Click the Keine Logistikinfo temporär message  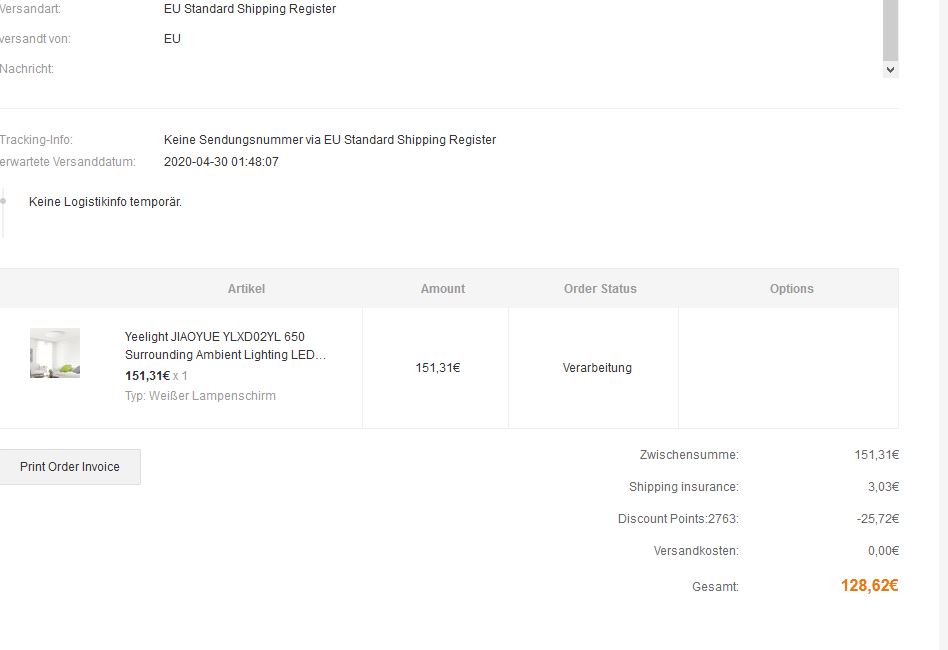tap(105, 202)
